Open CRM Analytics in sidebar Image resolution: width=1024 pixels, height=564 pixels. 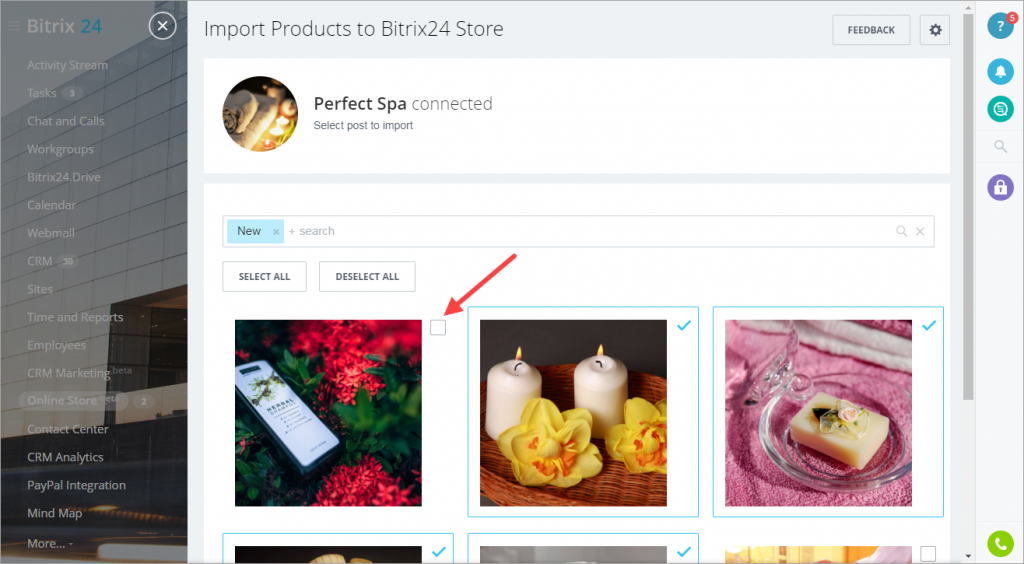[x=65, y=457]
